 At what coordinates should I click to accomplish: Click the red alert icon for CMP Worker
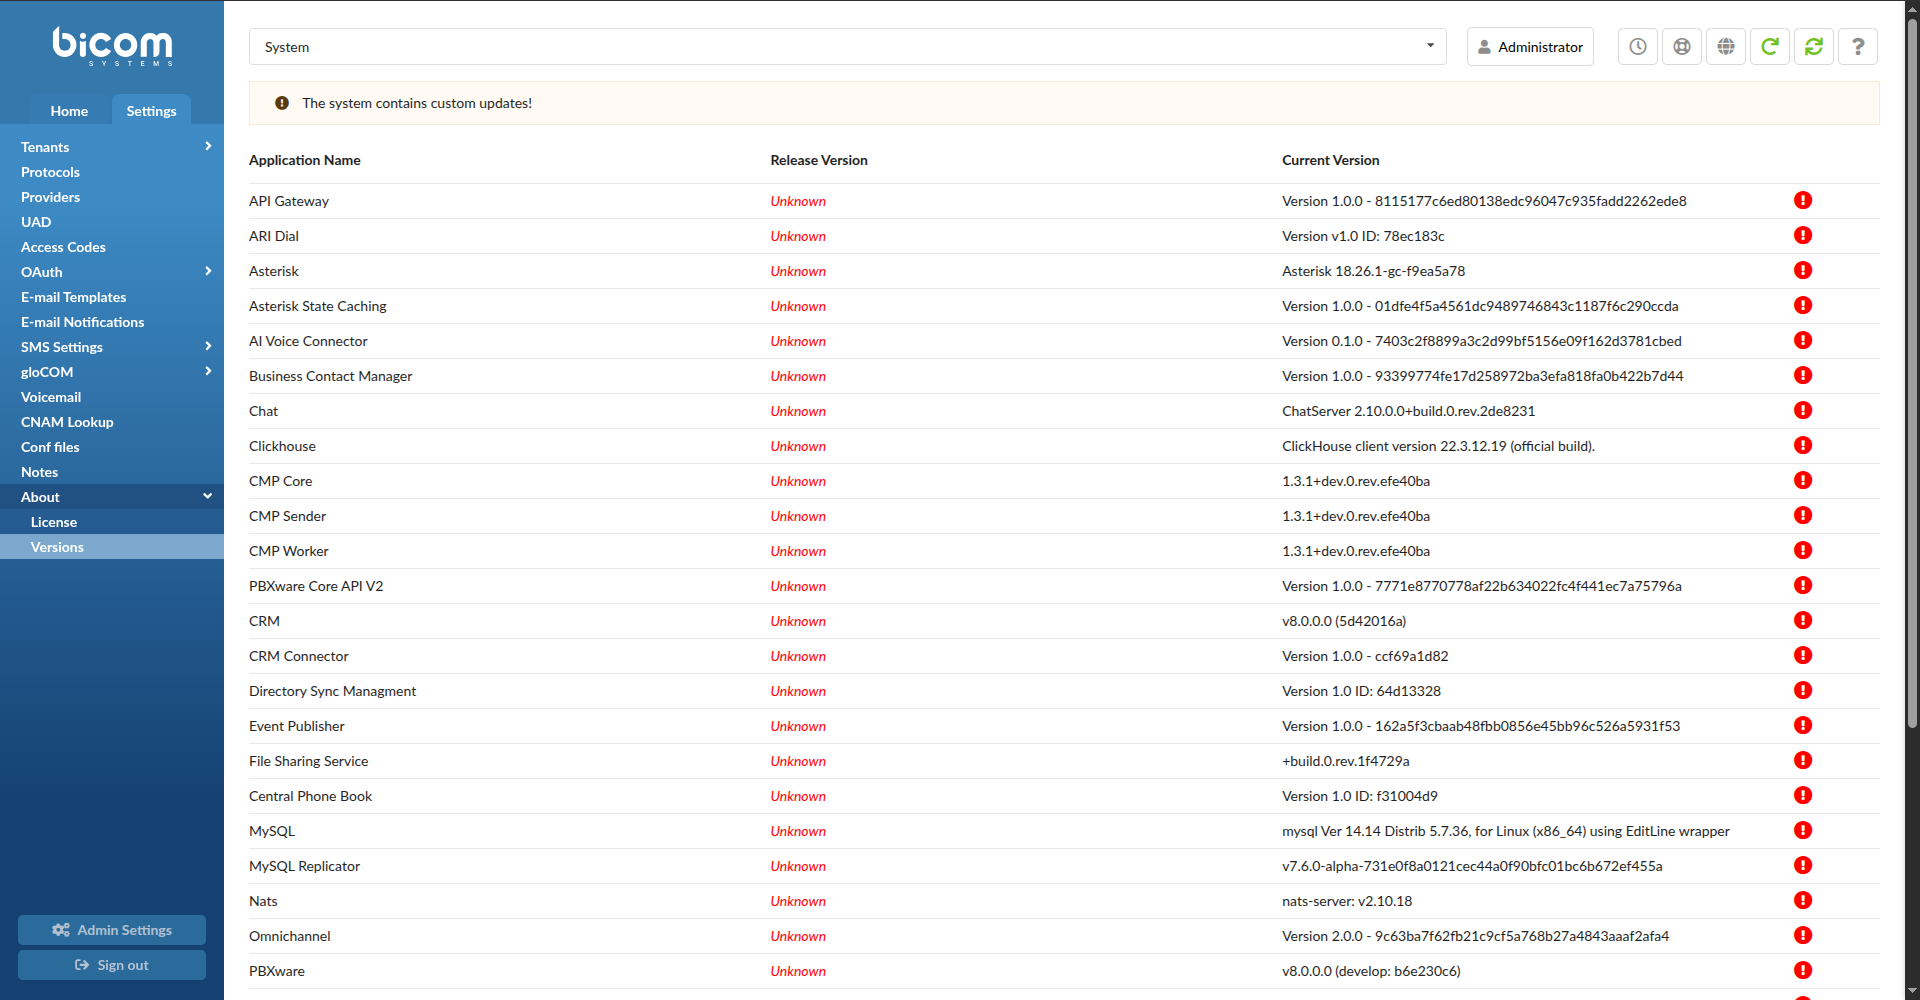pyautogui.click(x=1803, y=550)
